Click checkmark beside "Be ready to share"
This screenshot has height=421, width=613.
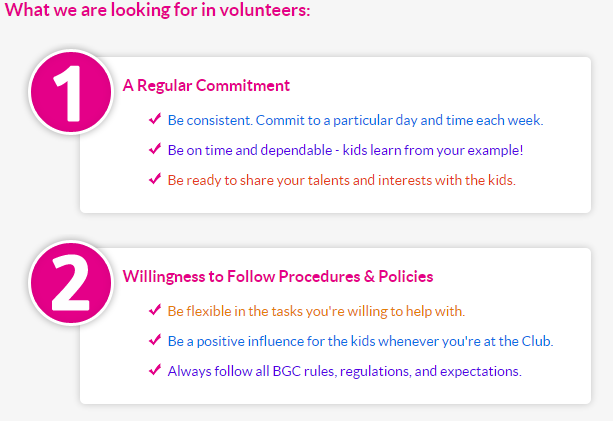[x=155, y=179]
